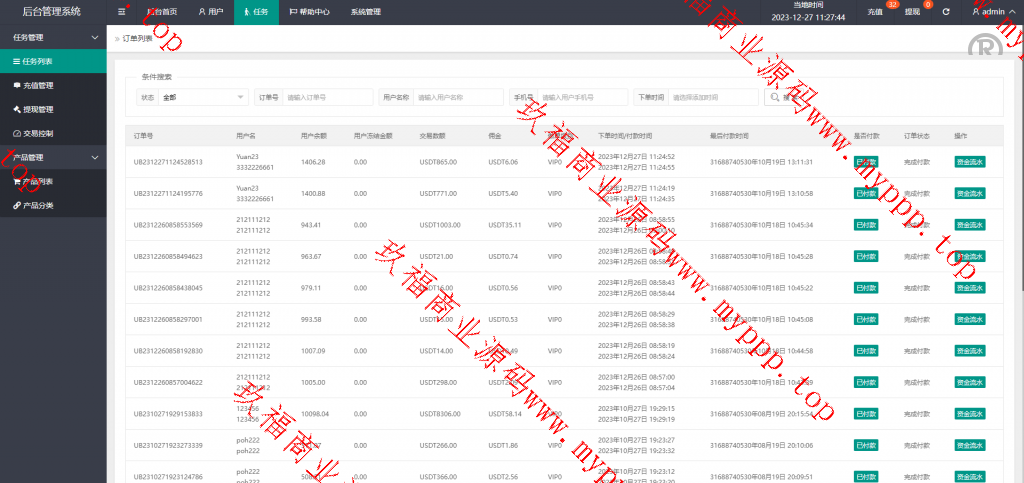The image size is (1024, 483).
Task: Click the hamburger sidebar toggle icon
Action: tap(122, 12)
